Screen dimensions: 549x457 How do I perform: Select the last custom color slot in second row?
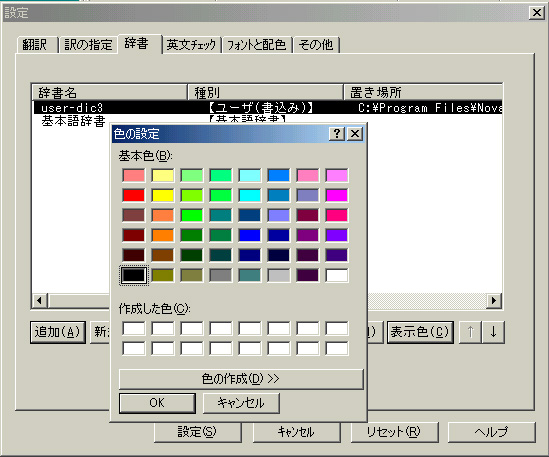point(336,348)
